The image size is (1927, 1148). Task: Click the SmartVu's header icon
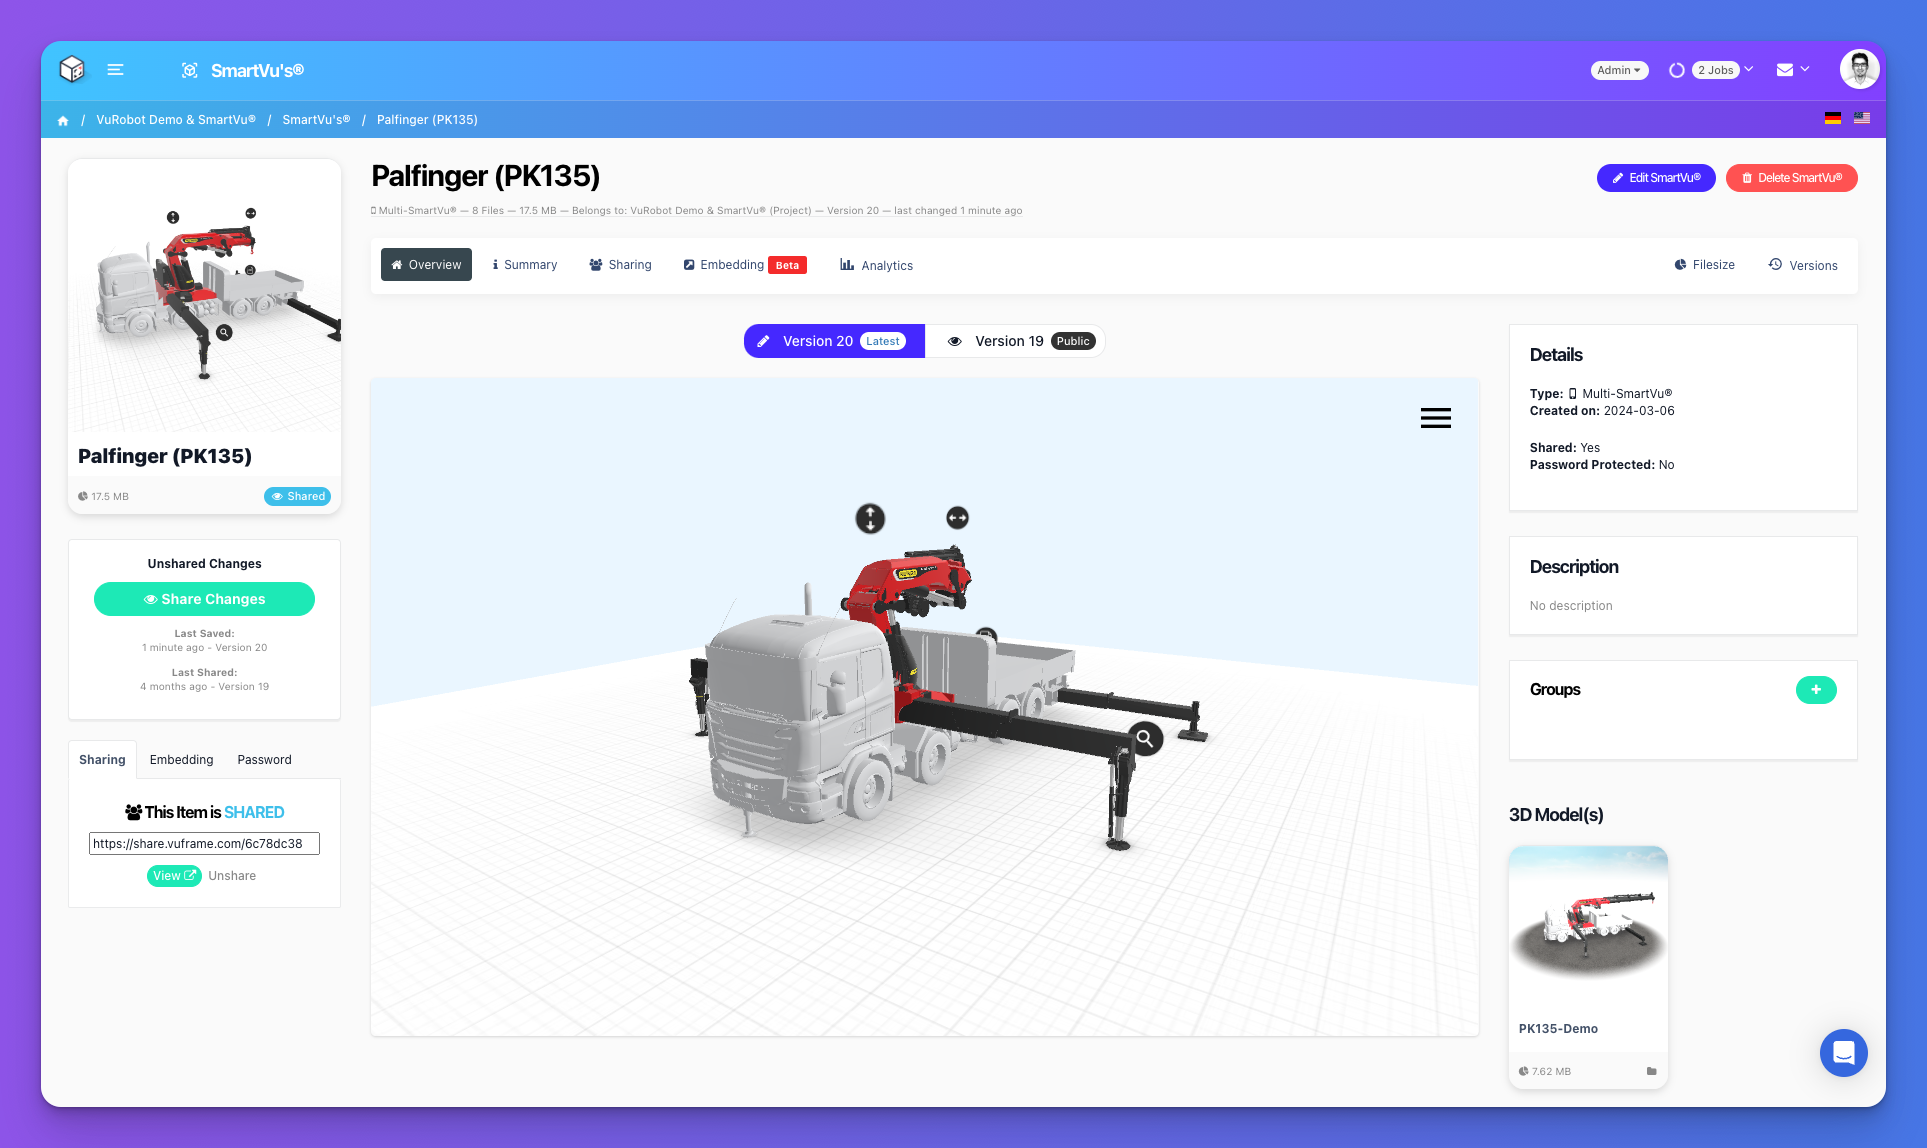pyautogui.click(x=189, y=70)
